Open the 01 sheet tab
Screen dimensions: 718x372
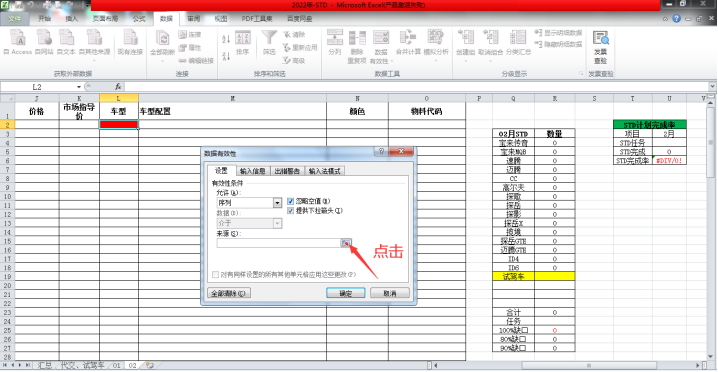[116, 365]
